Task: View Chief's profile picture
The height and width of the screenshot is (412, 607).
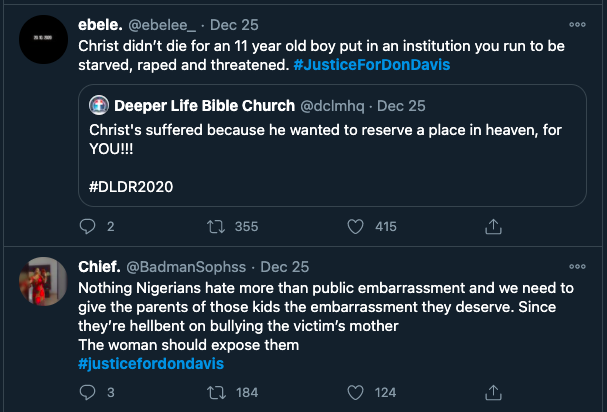Action: [44, 281]
